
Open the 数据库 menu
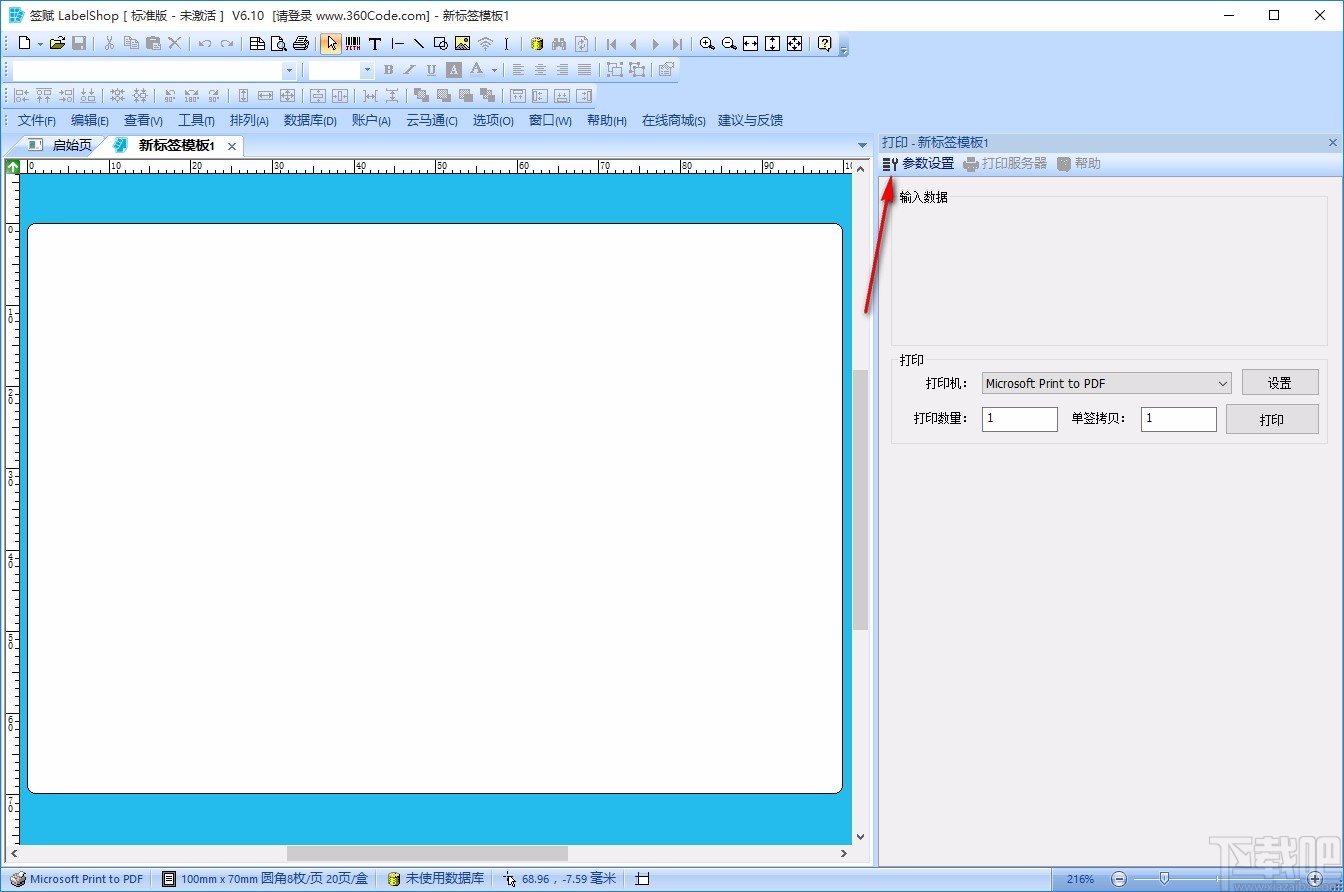click(310, 121)
